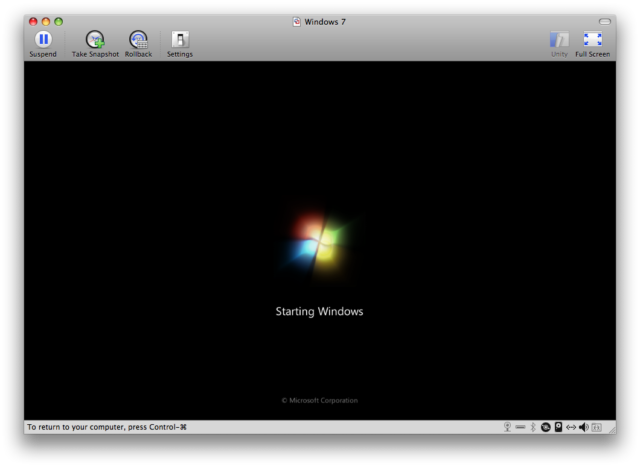Minimize the window with yellow button
This screenshot has height=467, width=640.
pos(46,22)
